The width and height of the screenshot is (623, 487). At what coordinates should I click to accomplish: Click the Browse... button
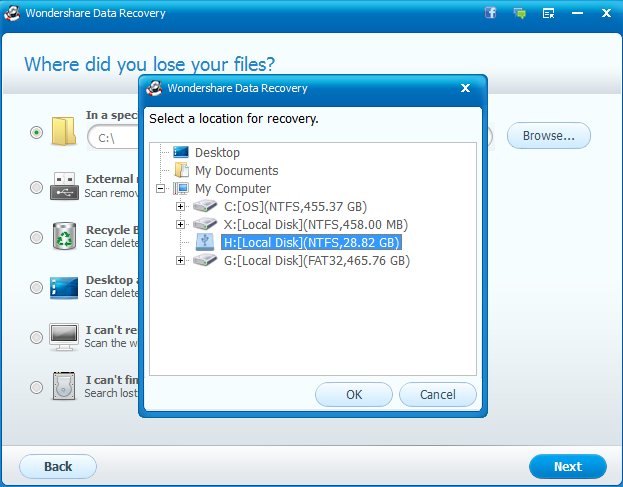click(x=549, y=135)
